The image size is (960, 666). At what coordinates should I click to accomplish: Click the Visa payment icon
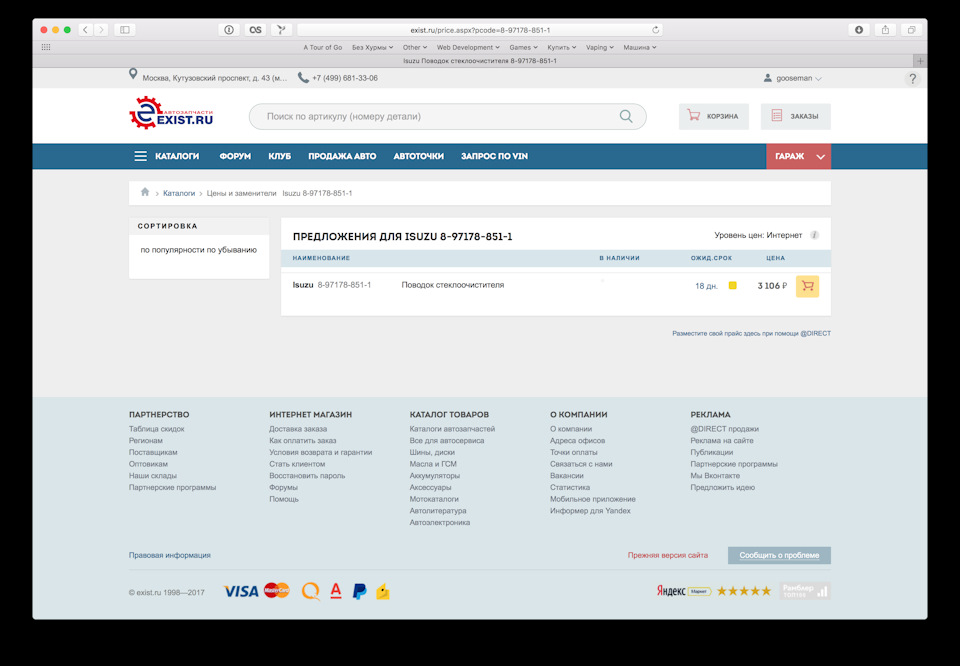pyautogui.click(x=241, y=591)
